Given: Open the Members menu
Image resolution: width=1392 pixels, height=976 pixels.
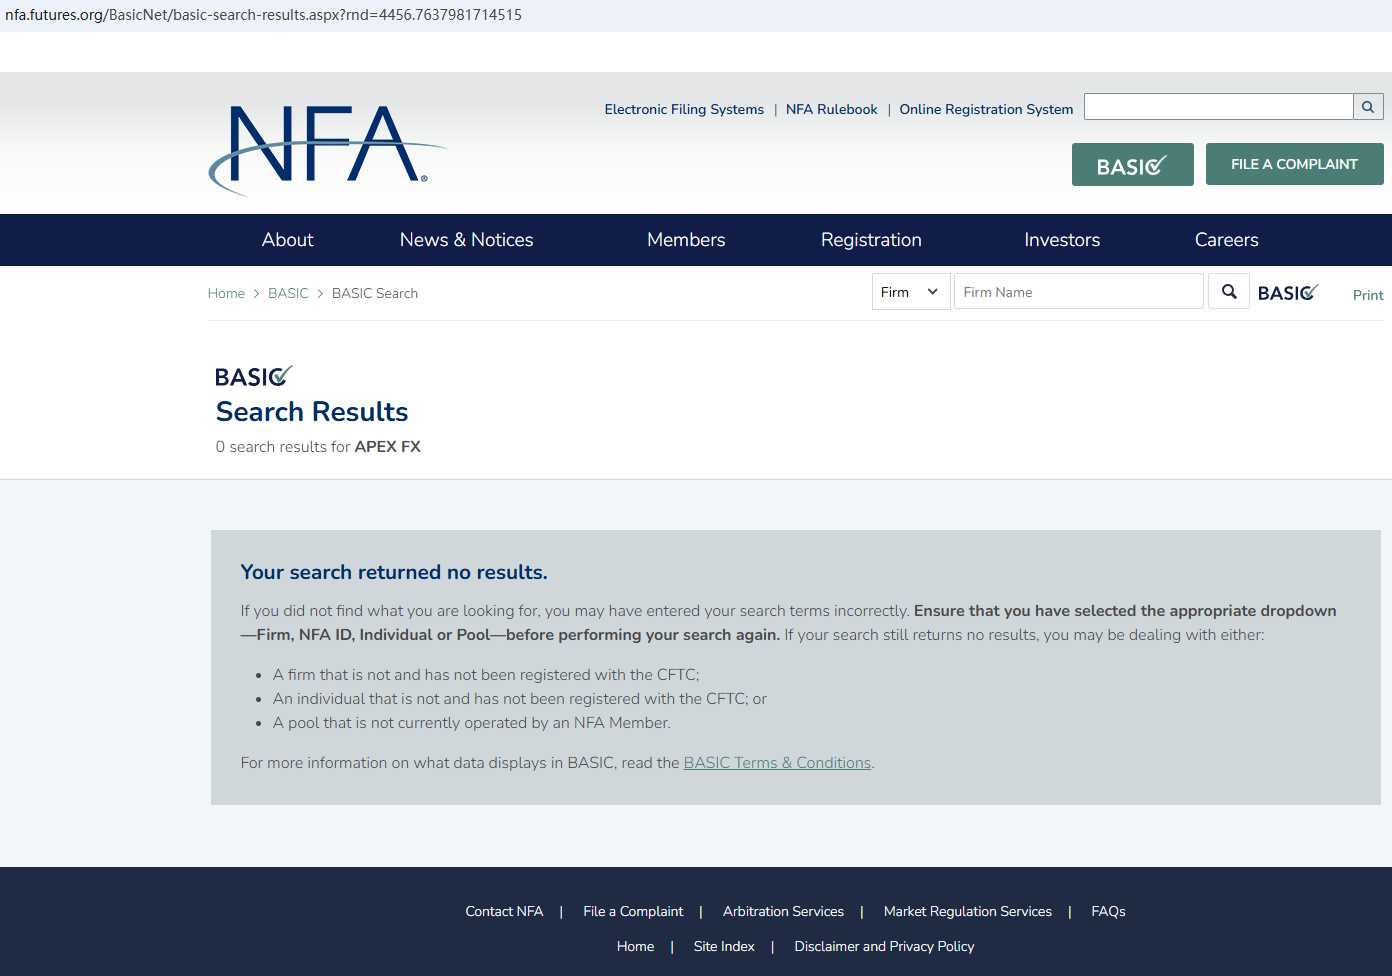Looking at the screenshot, I should pyautogui.click(x=686, y=240).
